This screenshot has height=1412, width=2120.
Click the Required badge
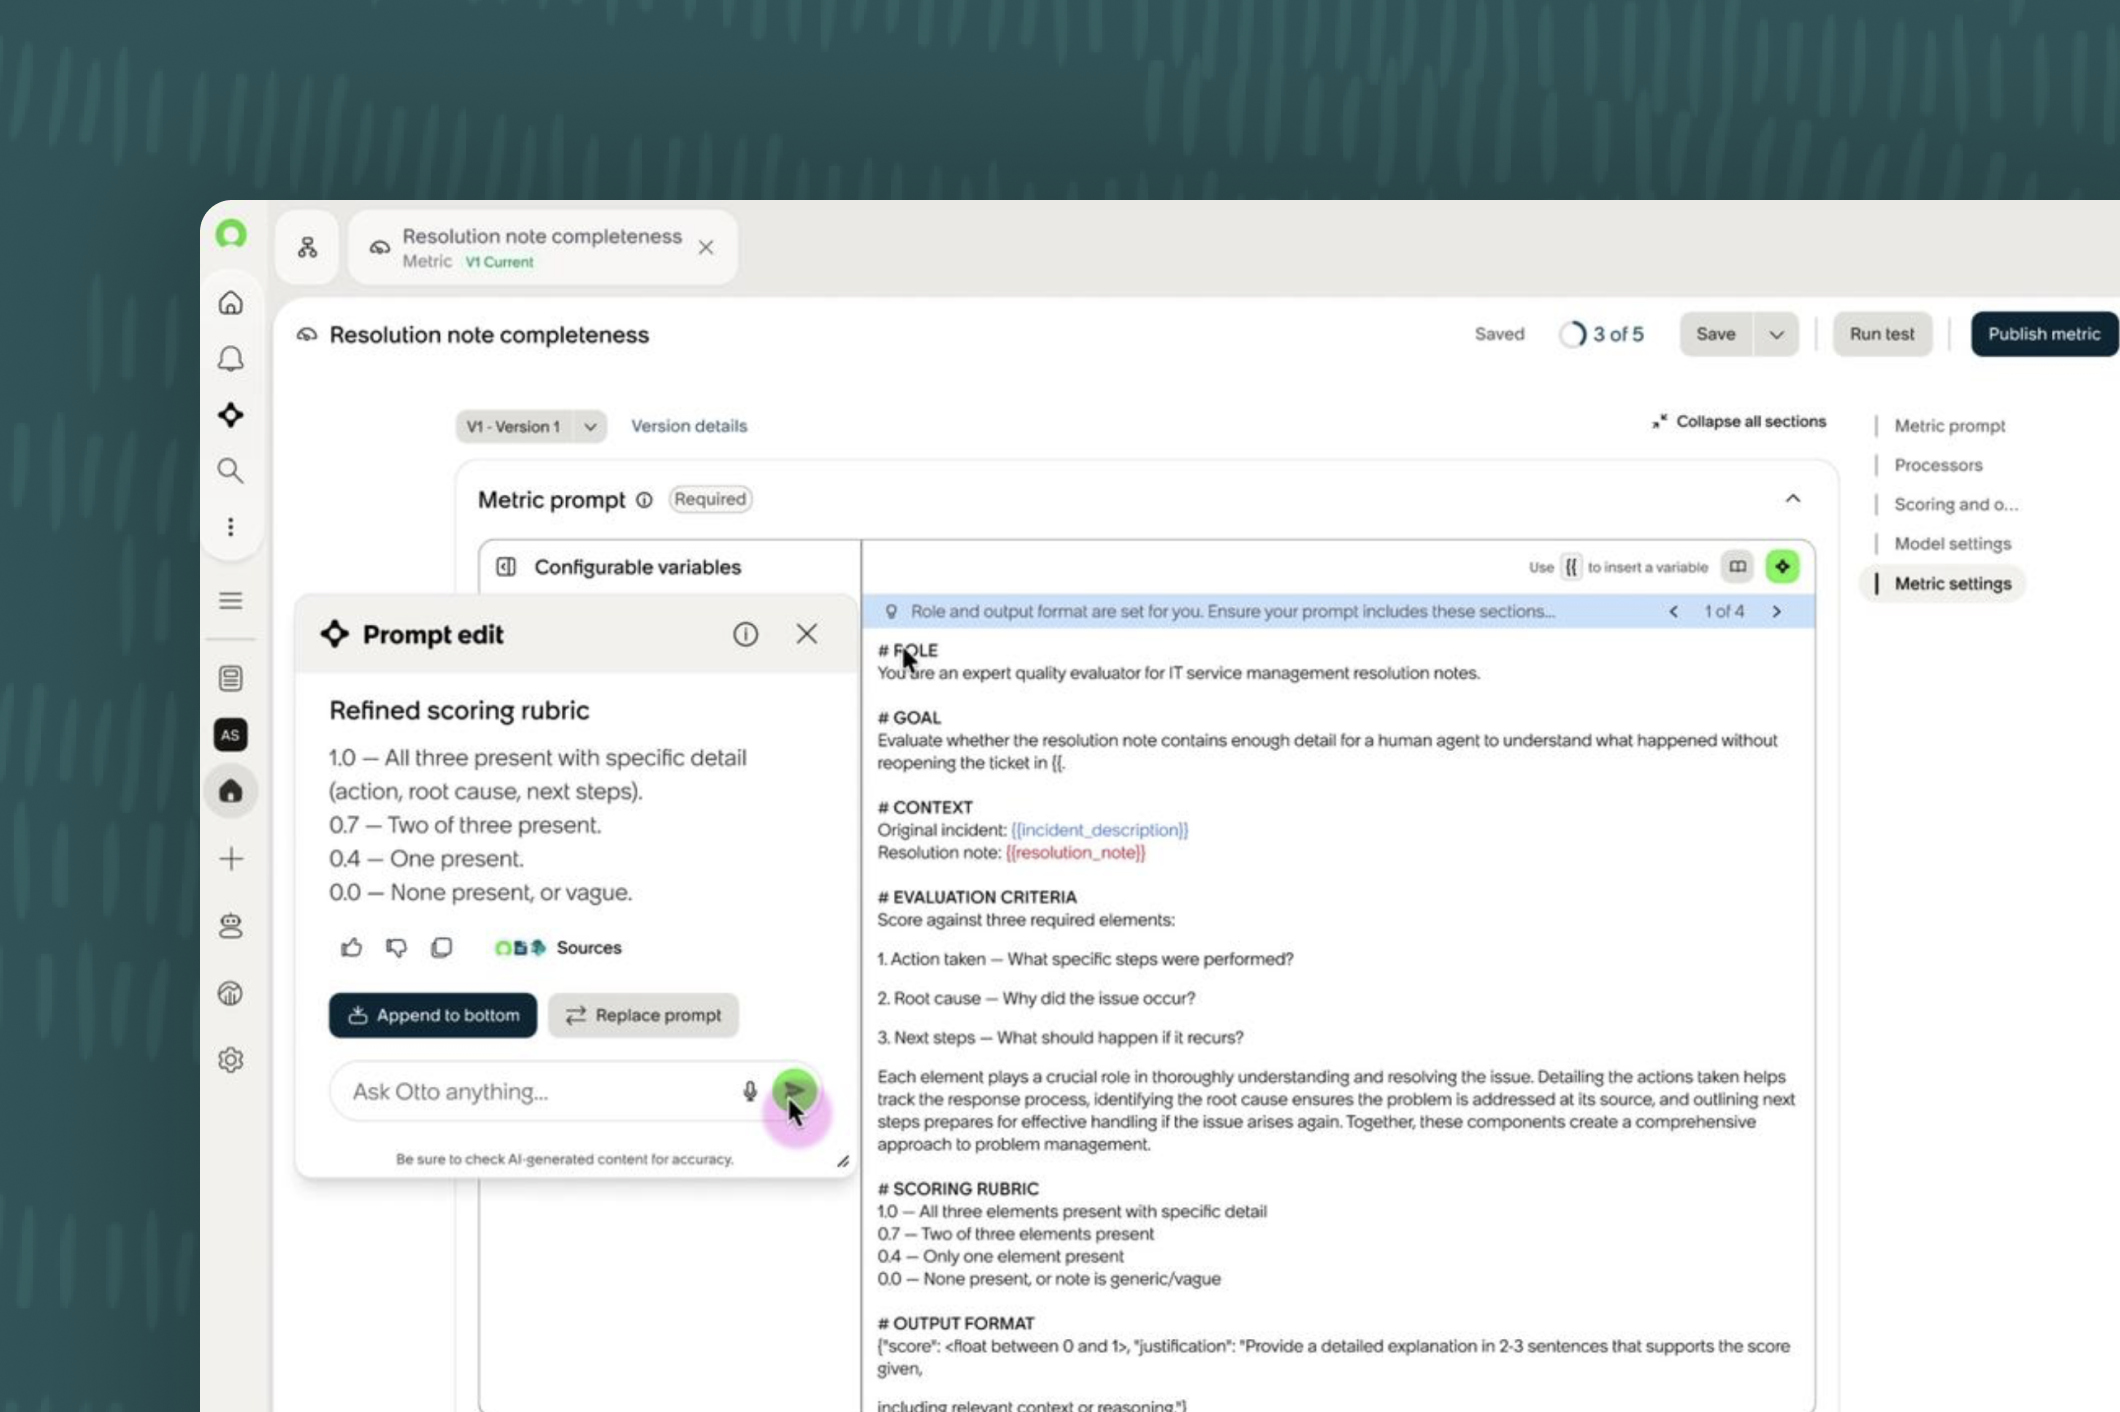pos(710,499)
